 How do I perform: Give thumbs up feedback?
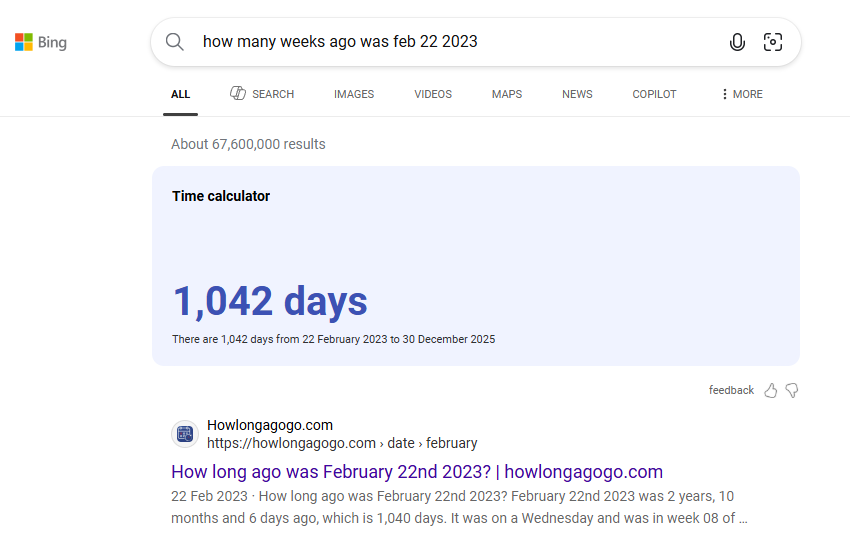coord(770,390)
